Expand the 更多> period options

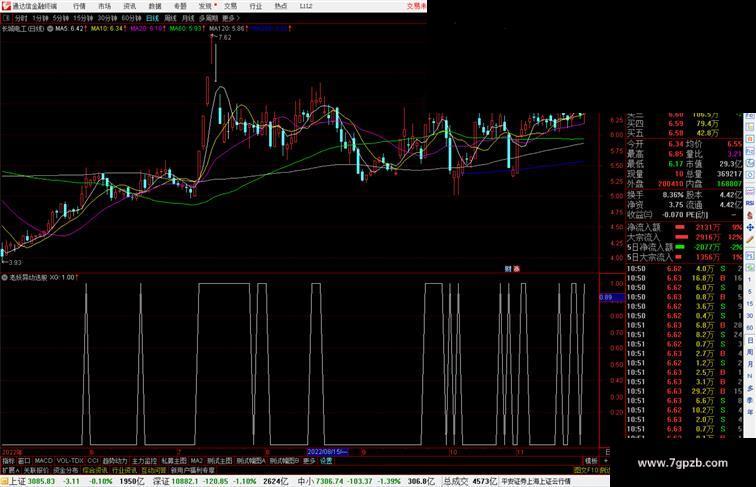pyautogui.click(x=231, y=18)
